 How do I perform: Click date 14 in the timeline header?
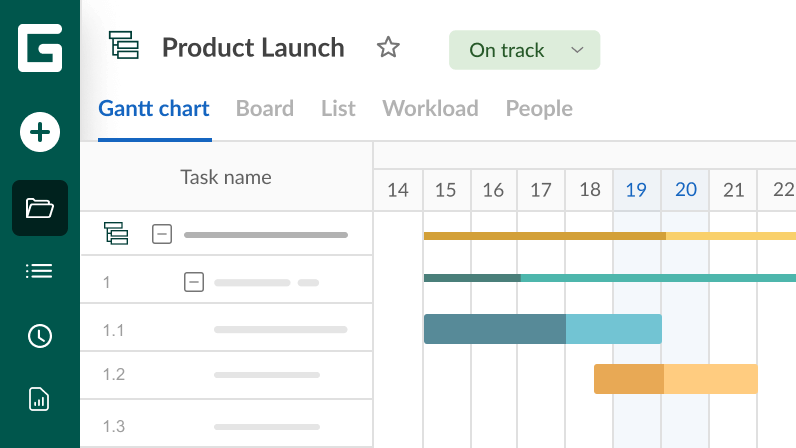tap(398, 190)
